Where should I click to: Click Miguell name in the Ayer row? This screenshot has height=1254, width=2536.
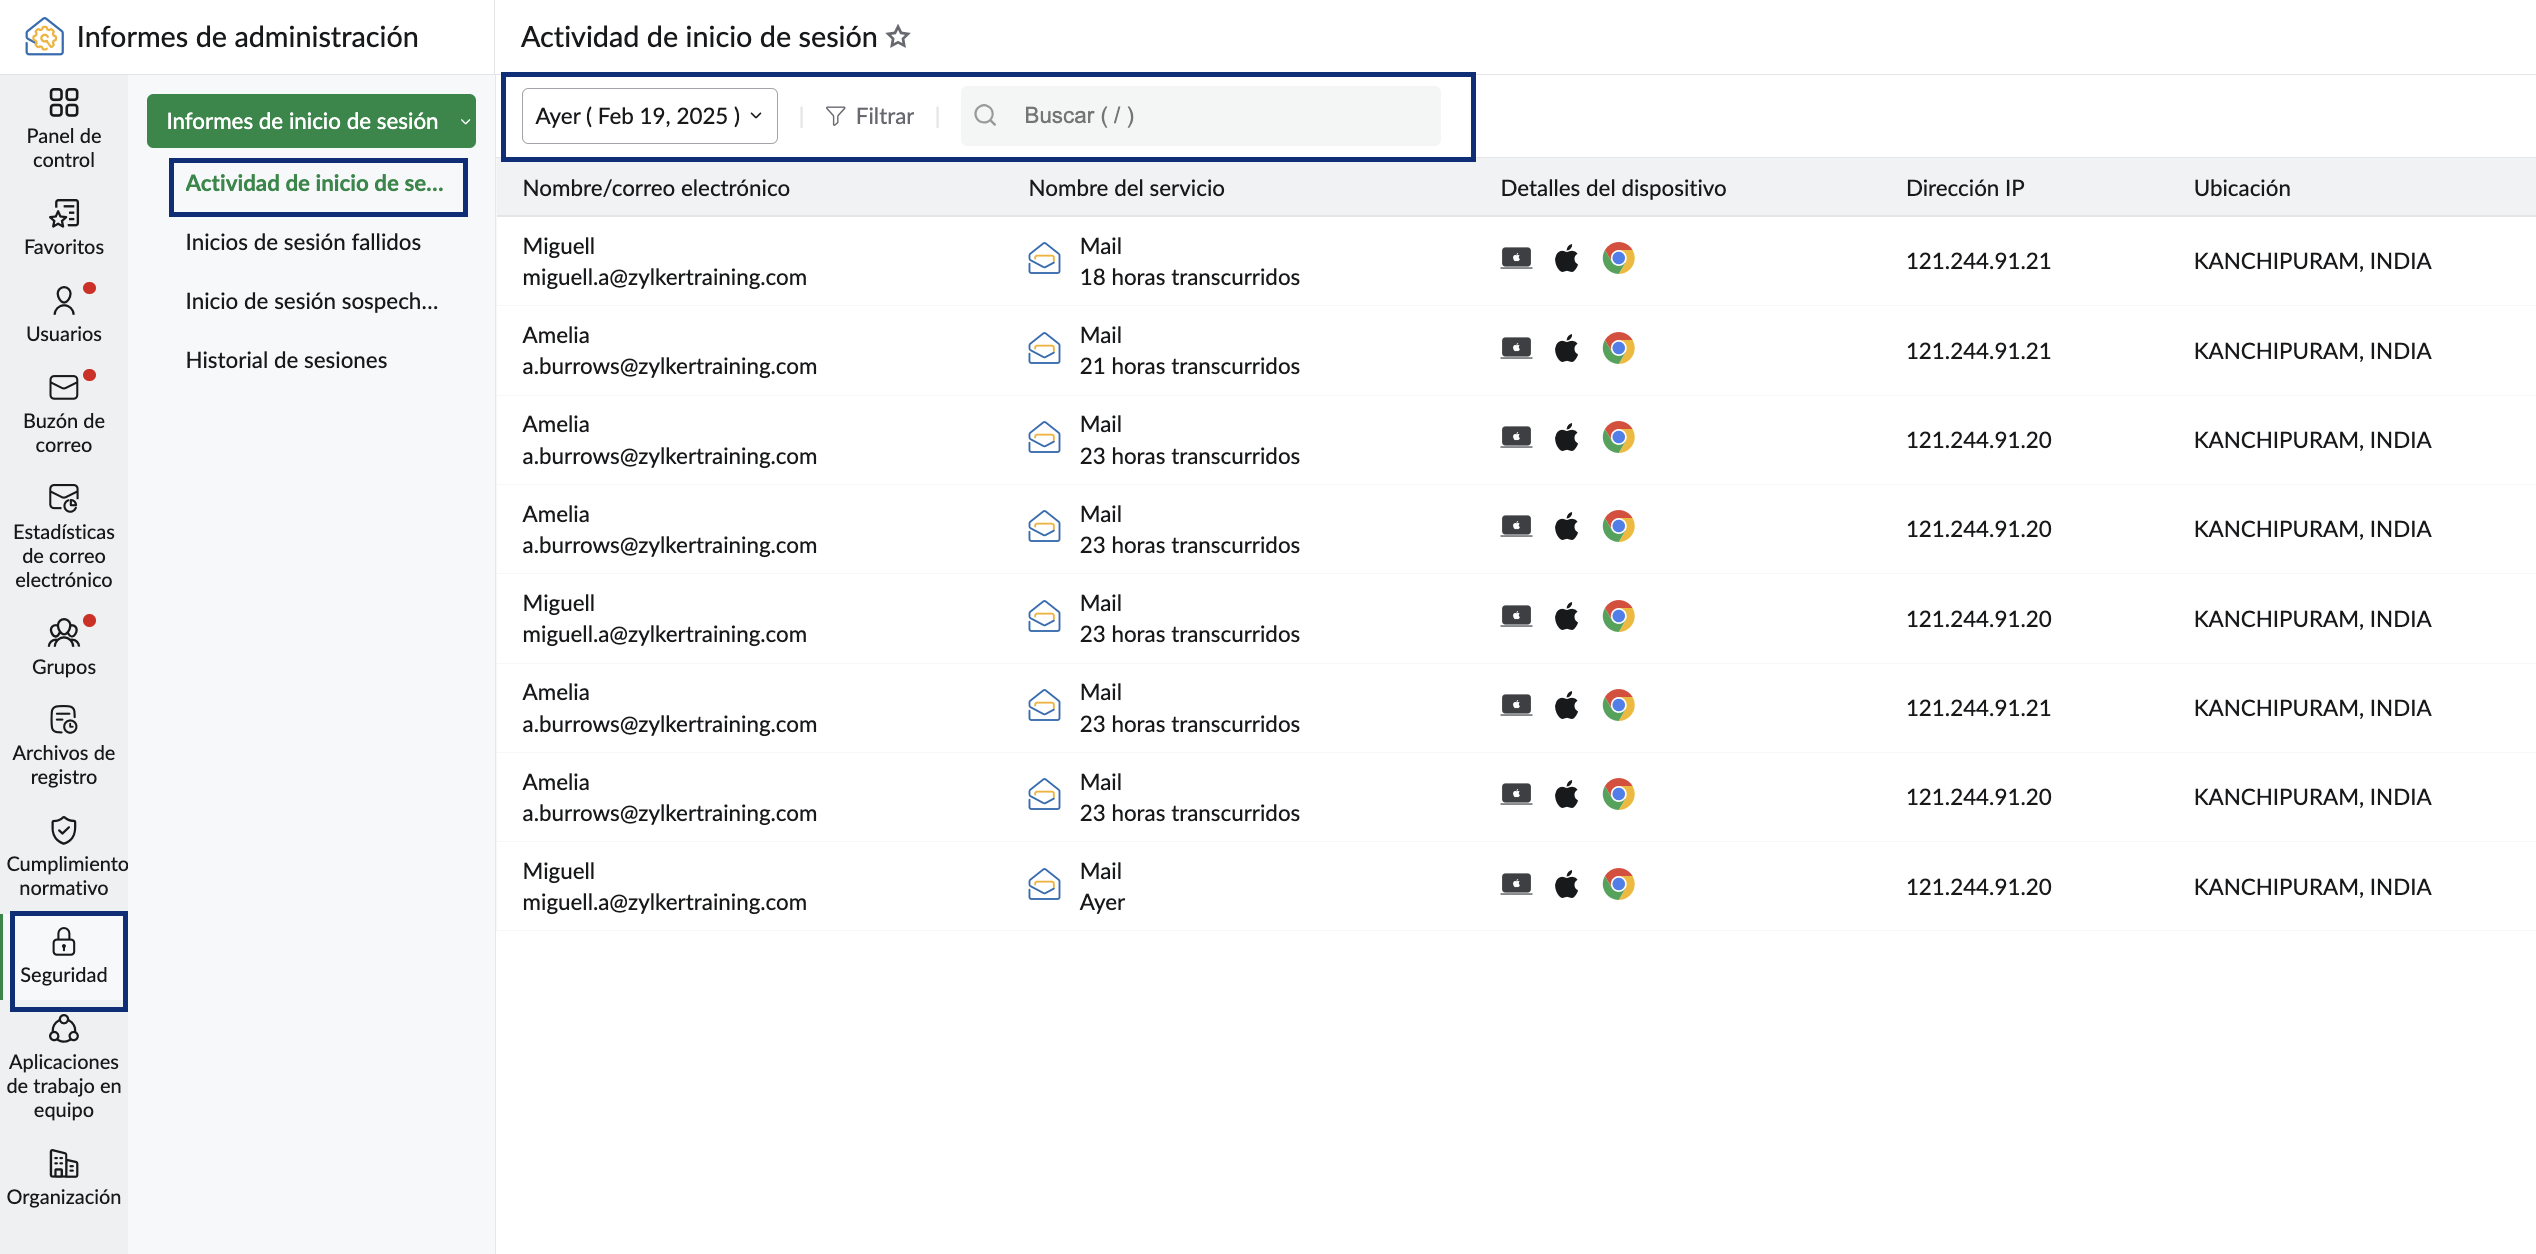pos(558,871)
